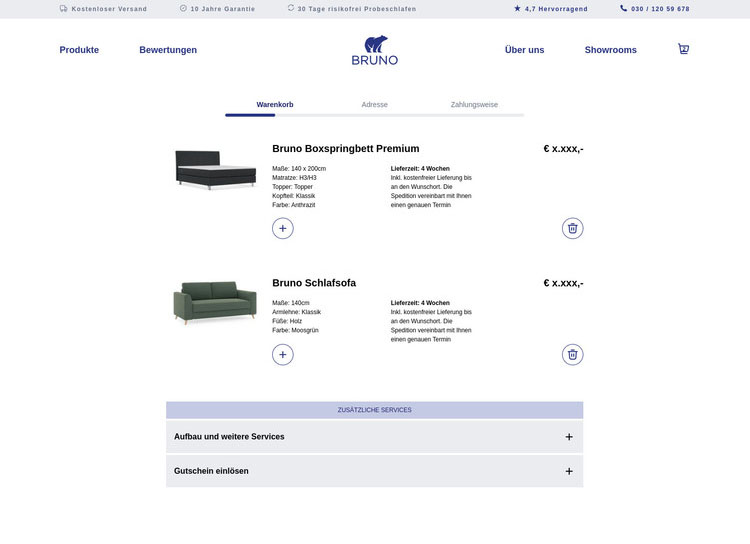Image resolution: width=750 pixels, height=544 pixels.
Task: Click the checkout progress bar
Action: click(x=374, y=115)
